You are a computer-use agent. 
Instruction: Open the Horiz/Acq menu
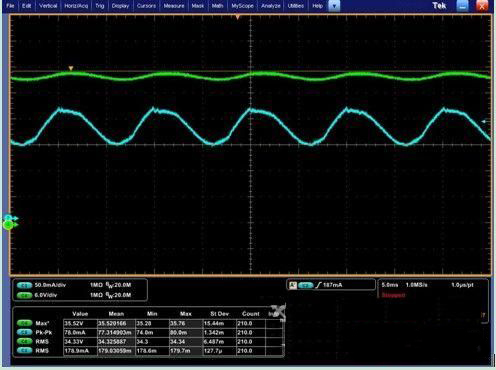[76, 6]
